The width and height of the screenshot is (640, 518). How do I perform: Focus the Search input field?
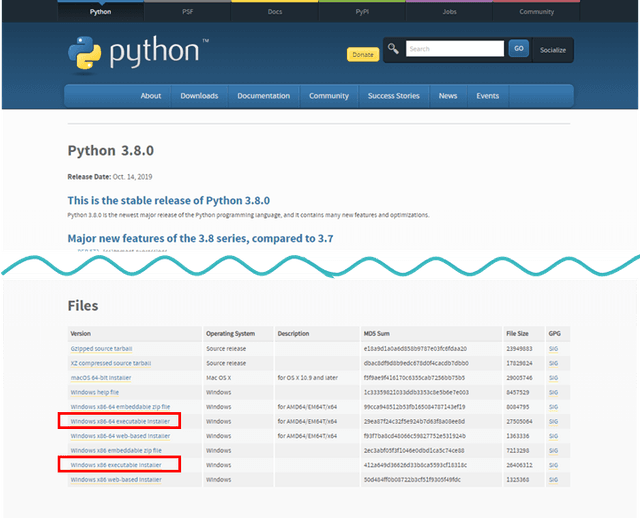click(455, 49)
